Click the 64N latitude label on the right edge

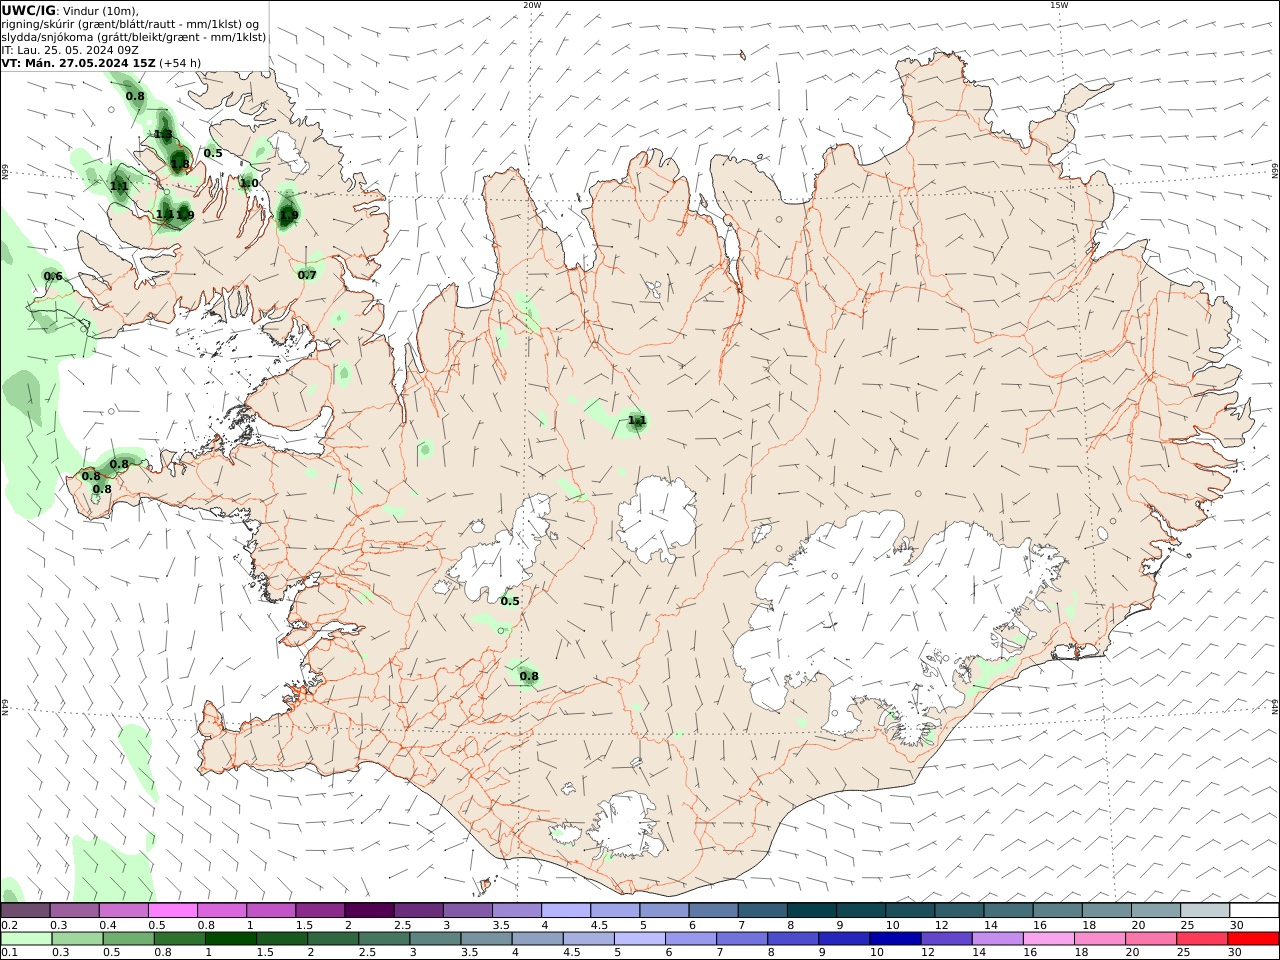pyautogui.click(x=1275, y=705)
